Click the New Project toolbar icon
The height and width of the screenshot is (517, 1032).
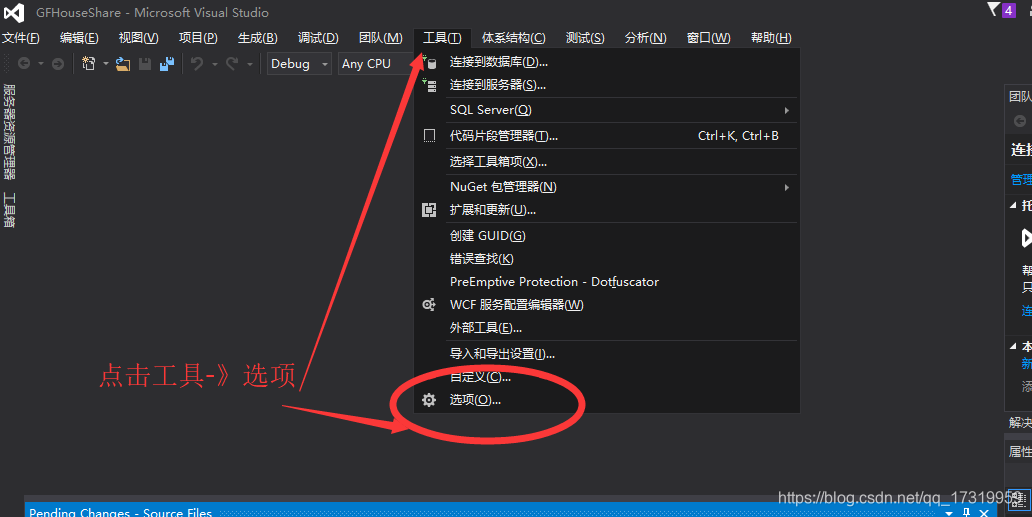coord(88,63)
